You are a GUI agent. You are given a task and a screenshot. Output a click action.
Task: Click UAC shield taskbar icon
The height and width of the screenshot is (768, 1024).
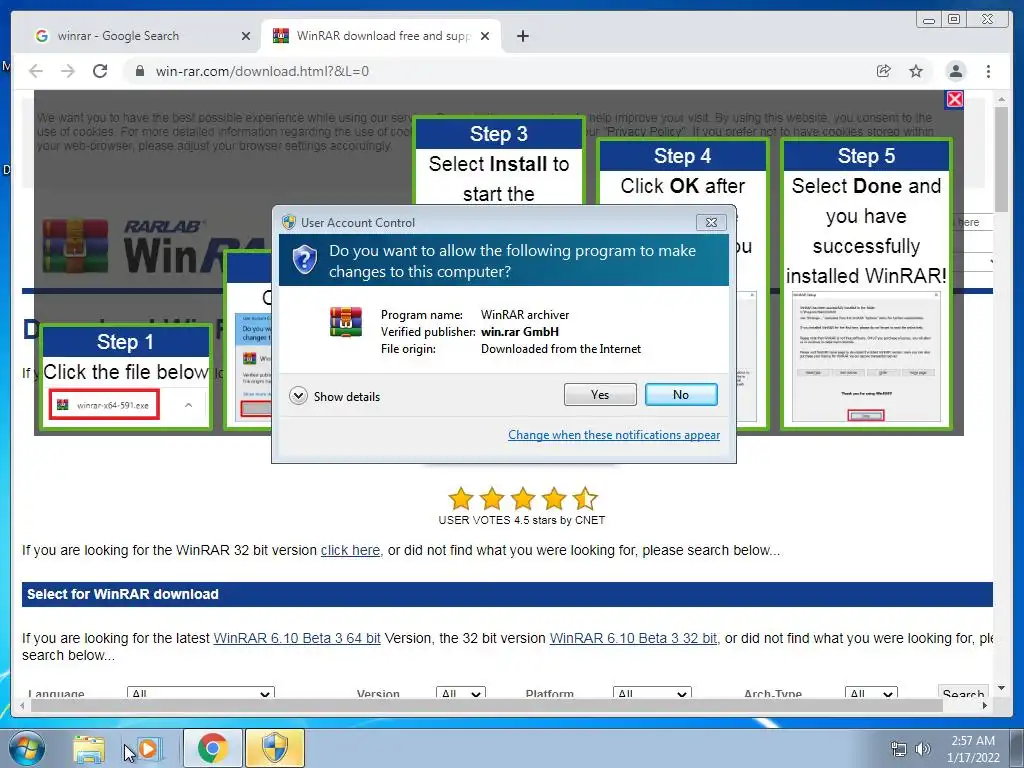(x=274, y=748)
